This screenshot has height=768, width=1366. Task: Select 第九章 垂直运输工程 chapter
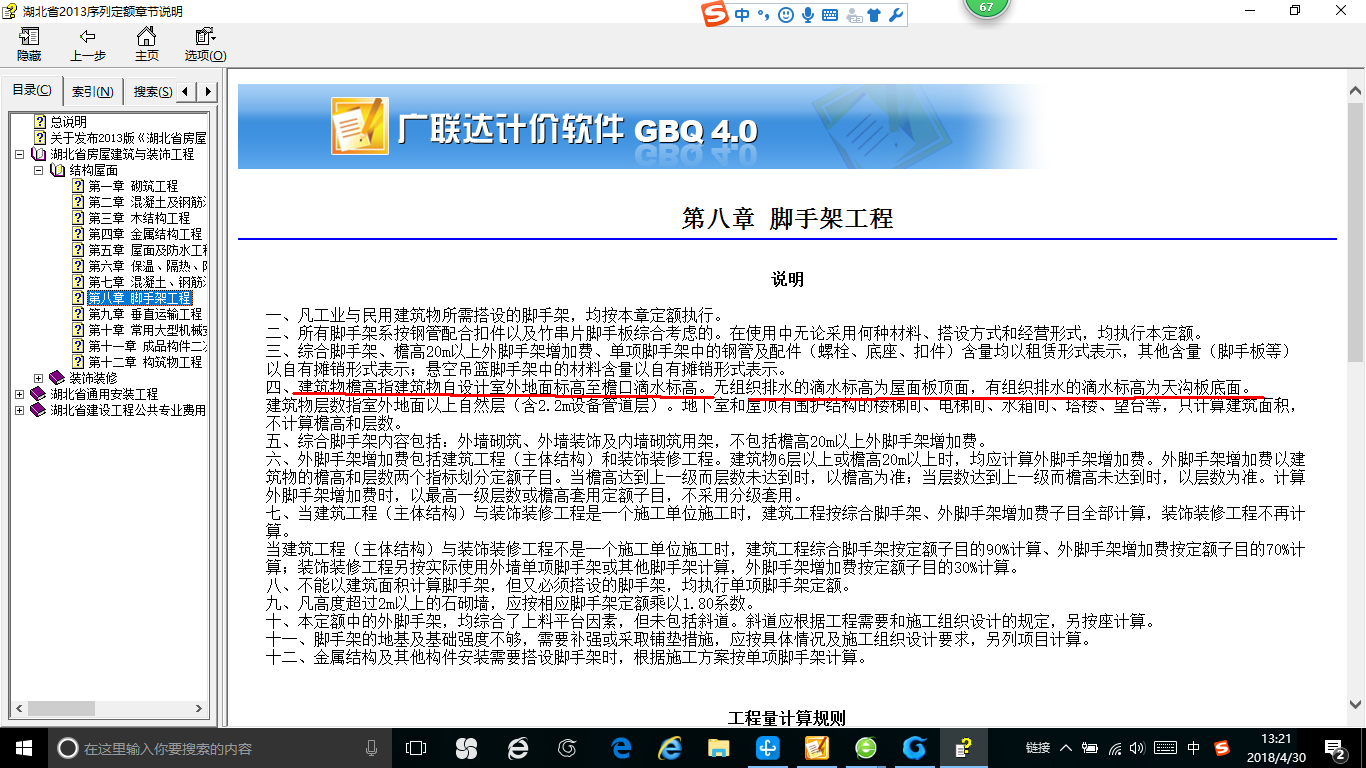145,314
